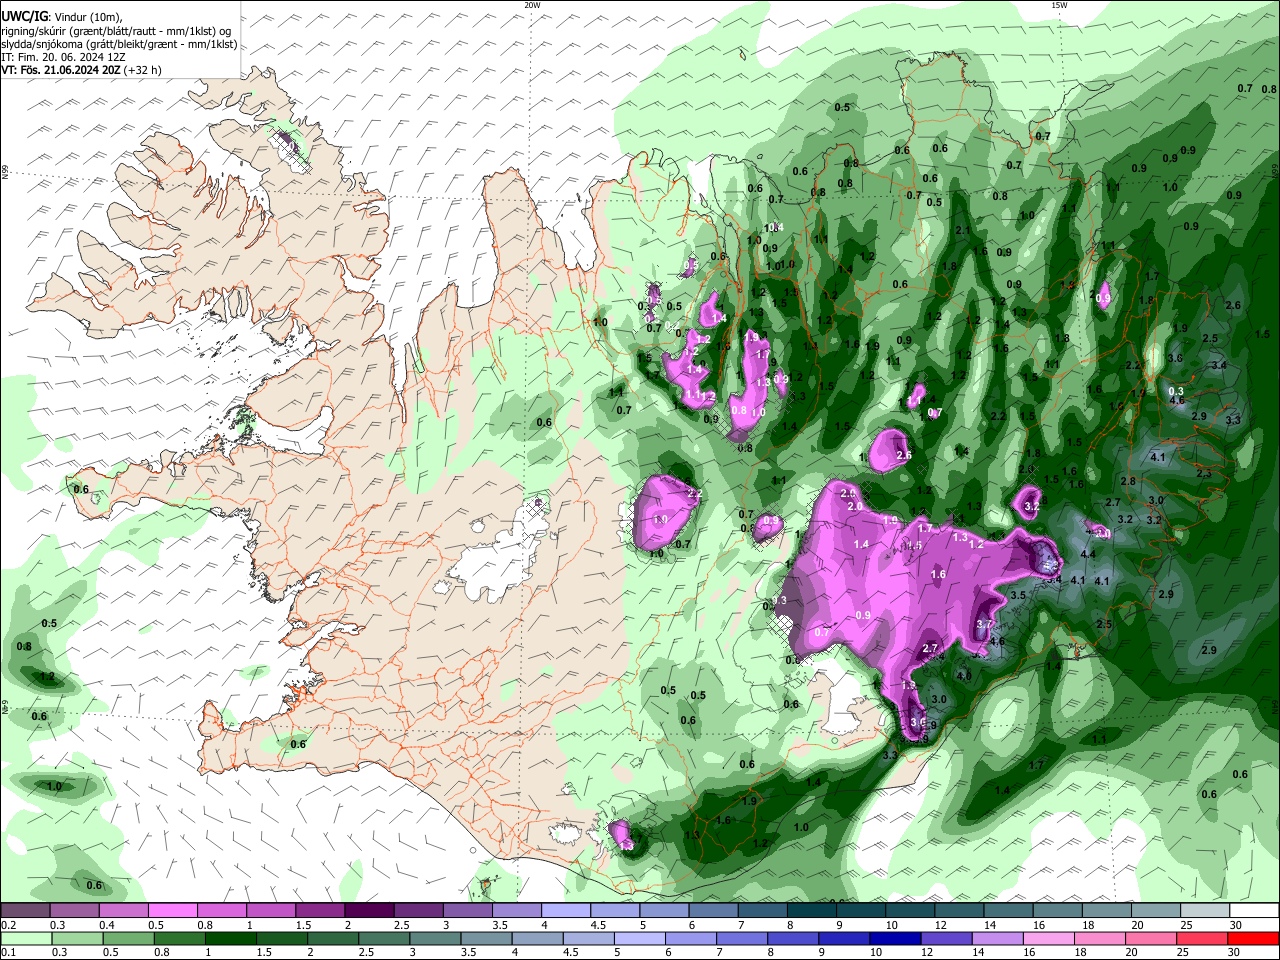Select pale green swatch between 0.1 and 0.3
The width and height of the screenshot is (1280, 960).
(x=26, y=938)
